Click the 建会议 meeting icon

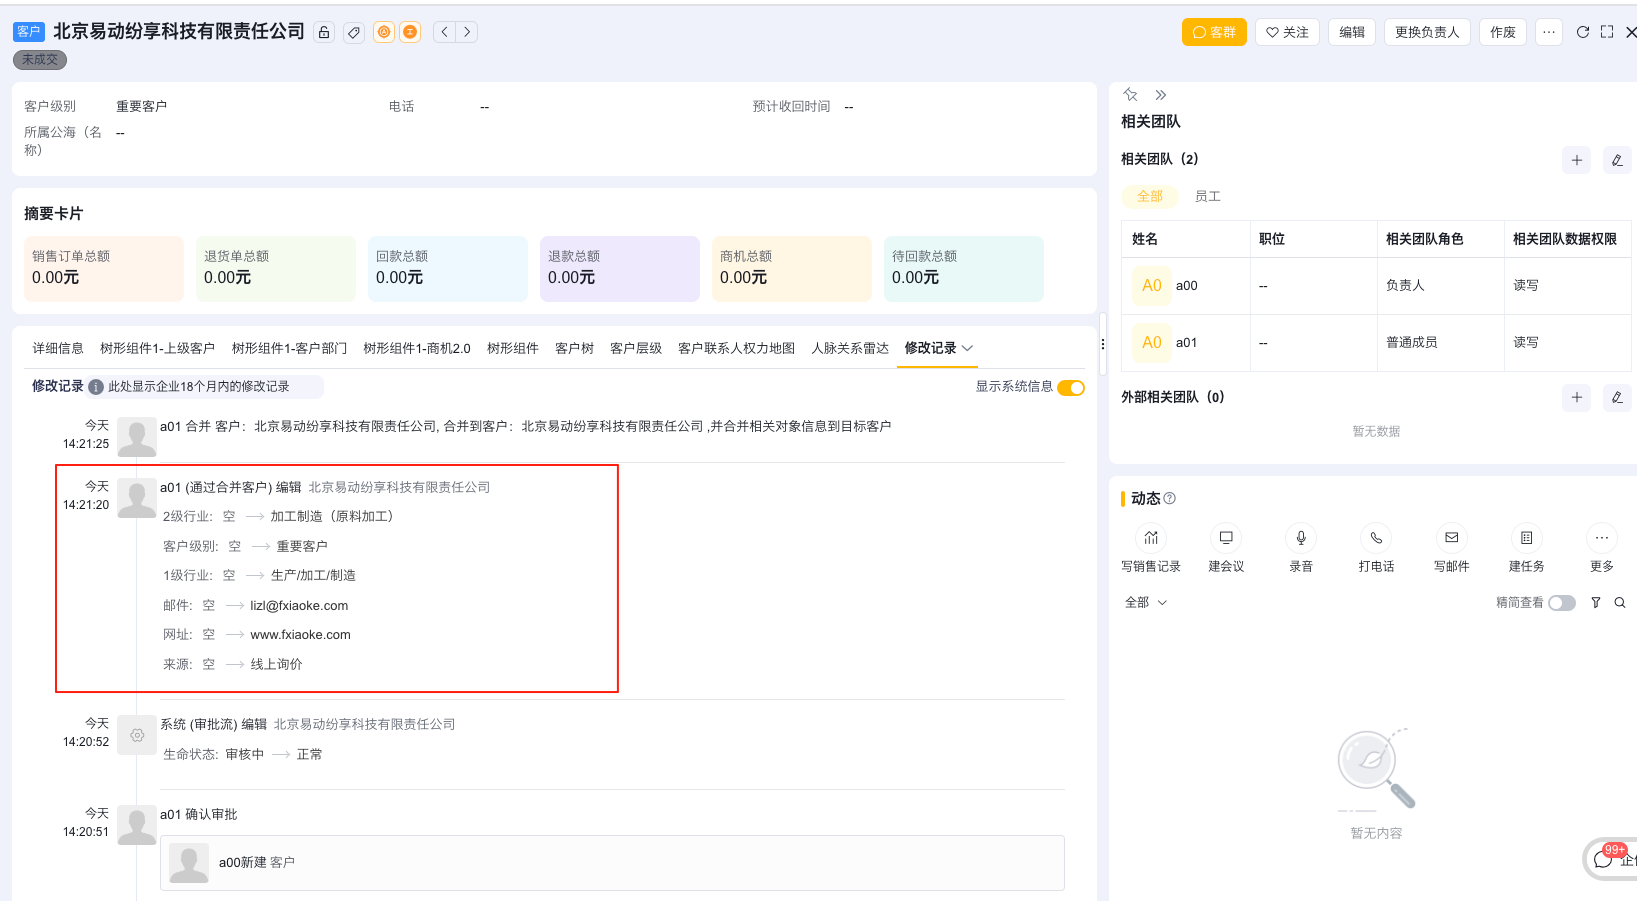tap(1226, 538)
